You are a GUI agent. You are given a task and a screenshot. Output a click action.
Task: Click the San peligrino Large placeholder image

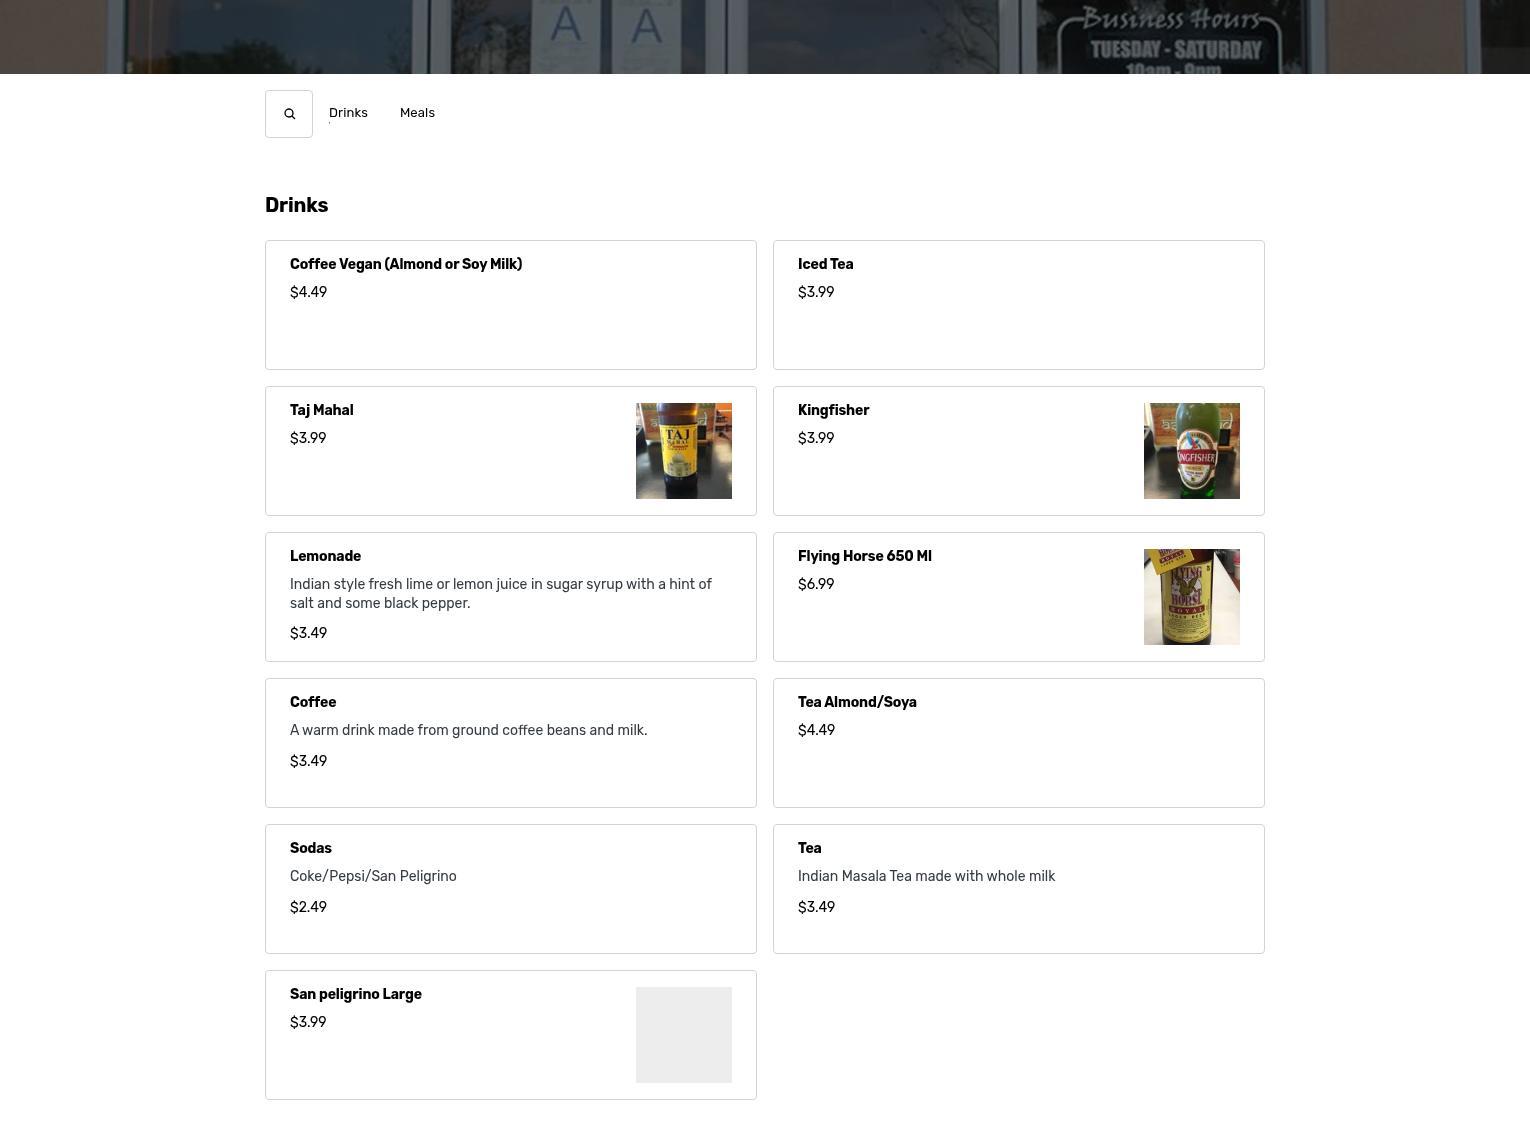pyautogui.click(x=683, y=1035)
